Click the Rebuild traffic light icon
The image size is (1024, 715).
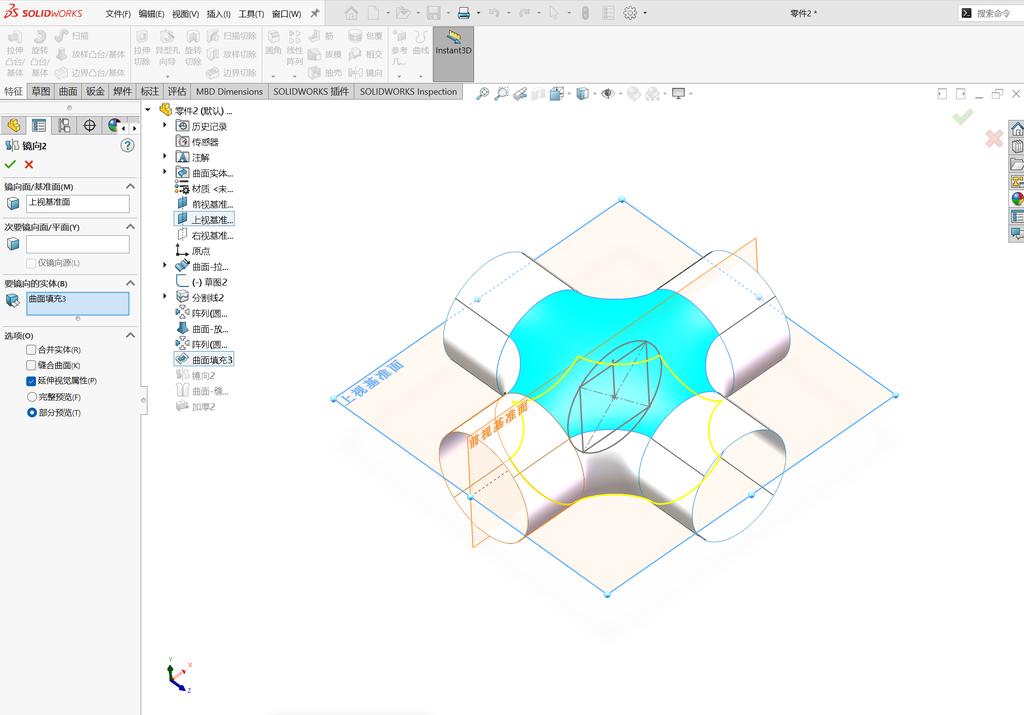[585, 13]
